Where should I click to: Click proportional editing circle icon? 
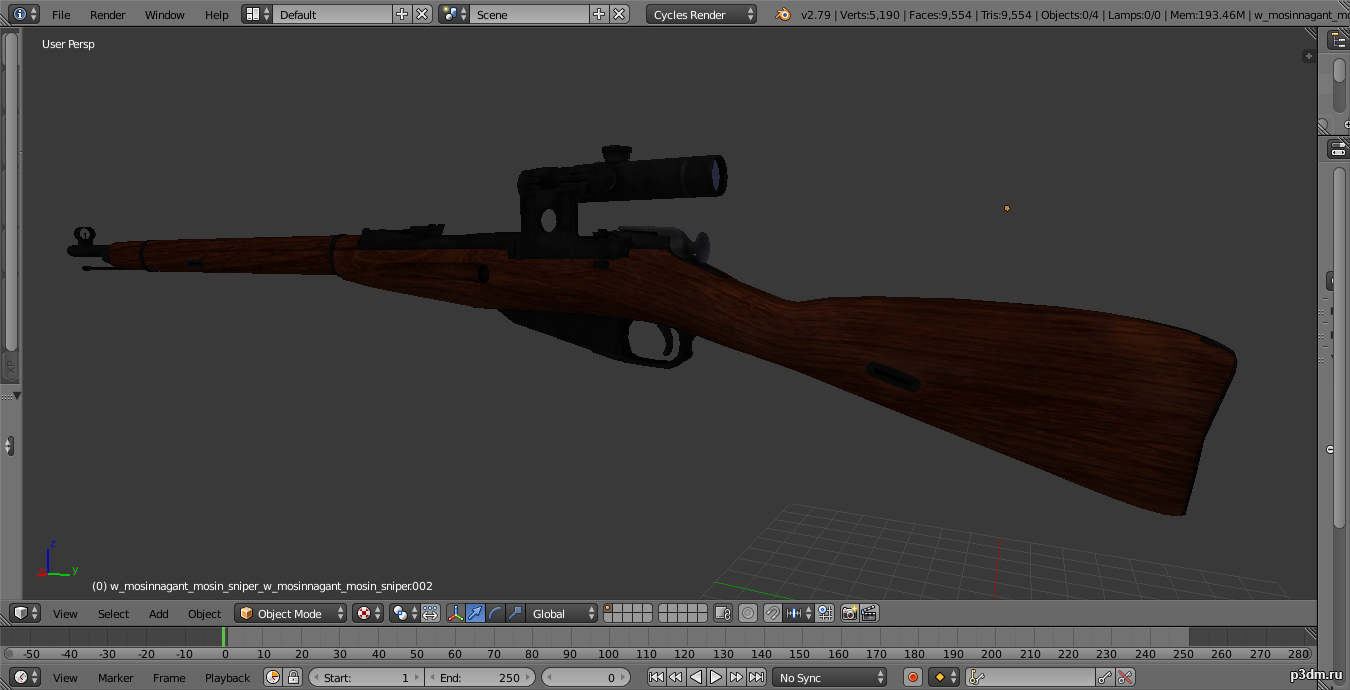pos(748,613)
